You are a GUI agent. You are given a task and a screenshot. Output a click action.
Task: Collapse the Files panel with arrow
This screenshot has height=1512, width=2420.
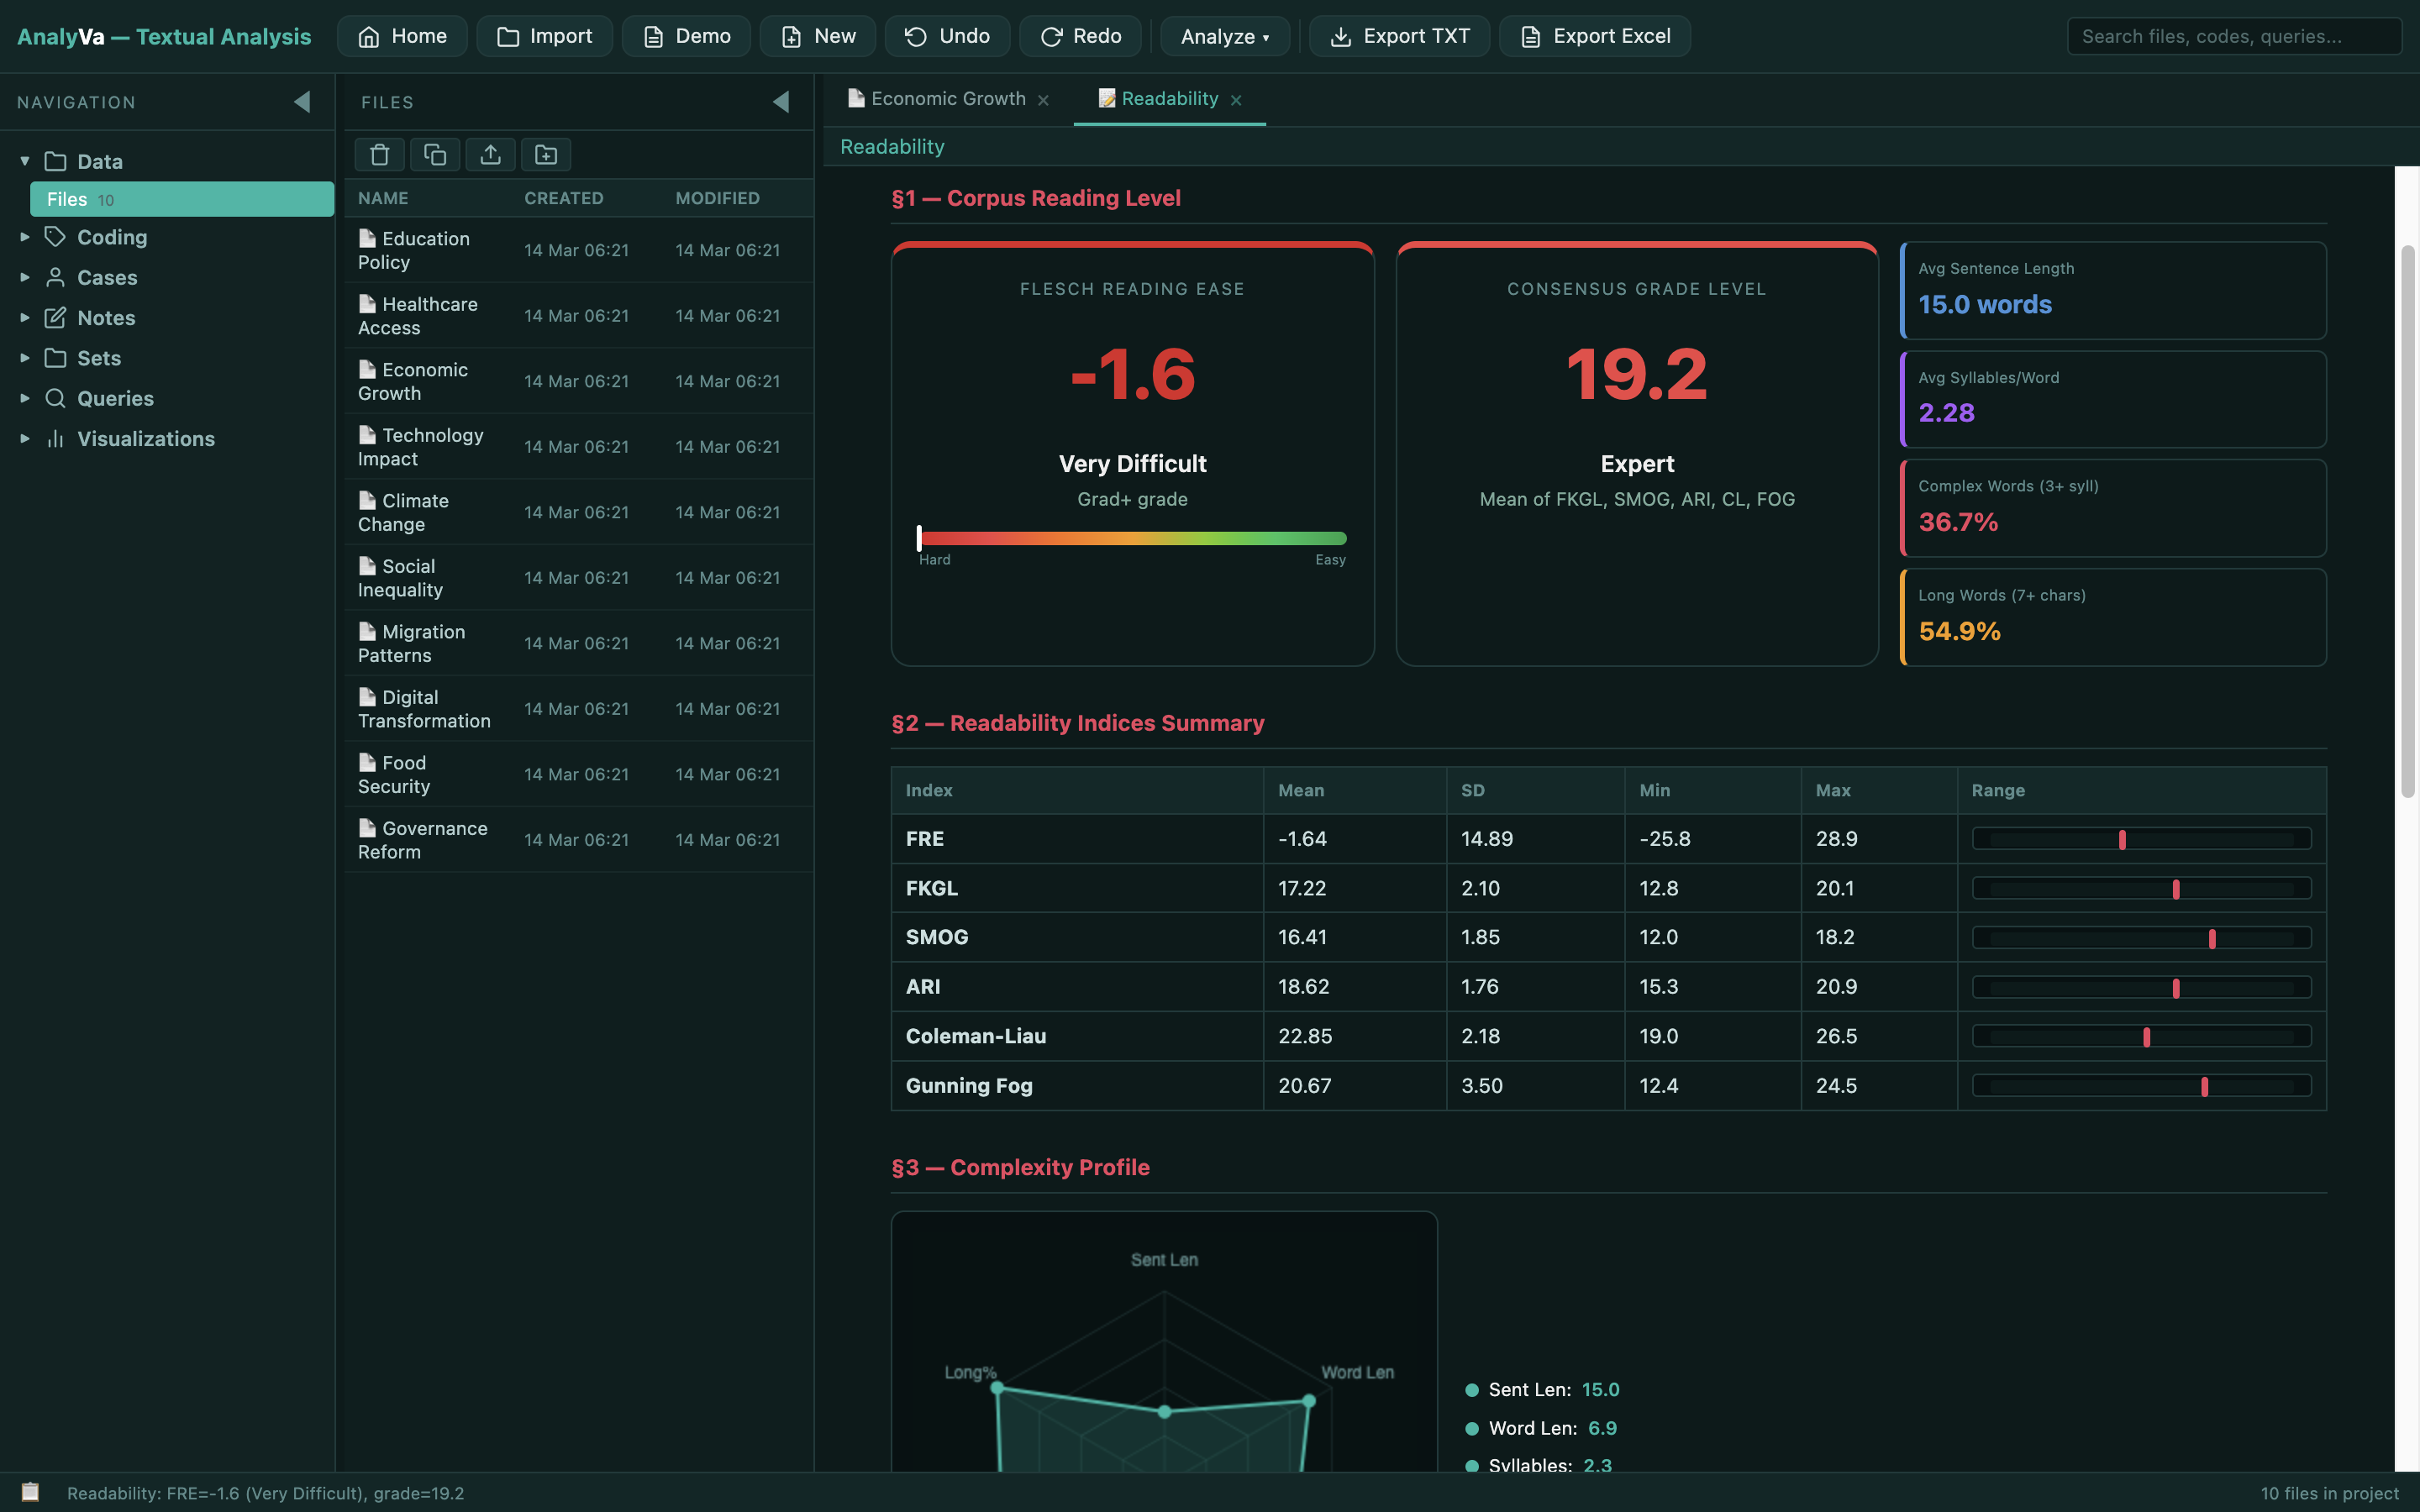pyautogui.click(x=781, y=102)
